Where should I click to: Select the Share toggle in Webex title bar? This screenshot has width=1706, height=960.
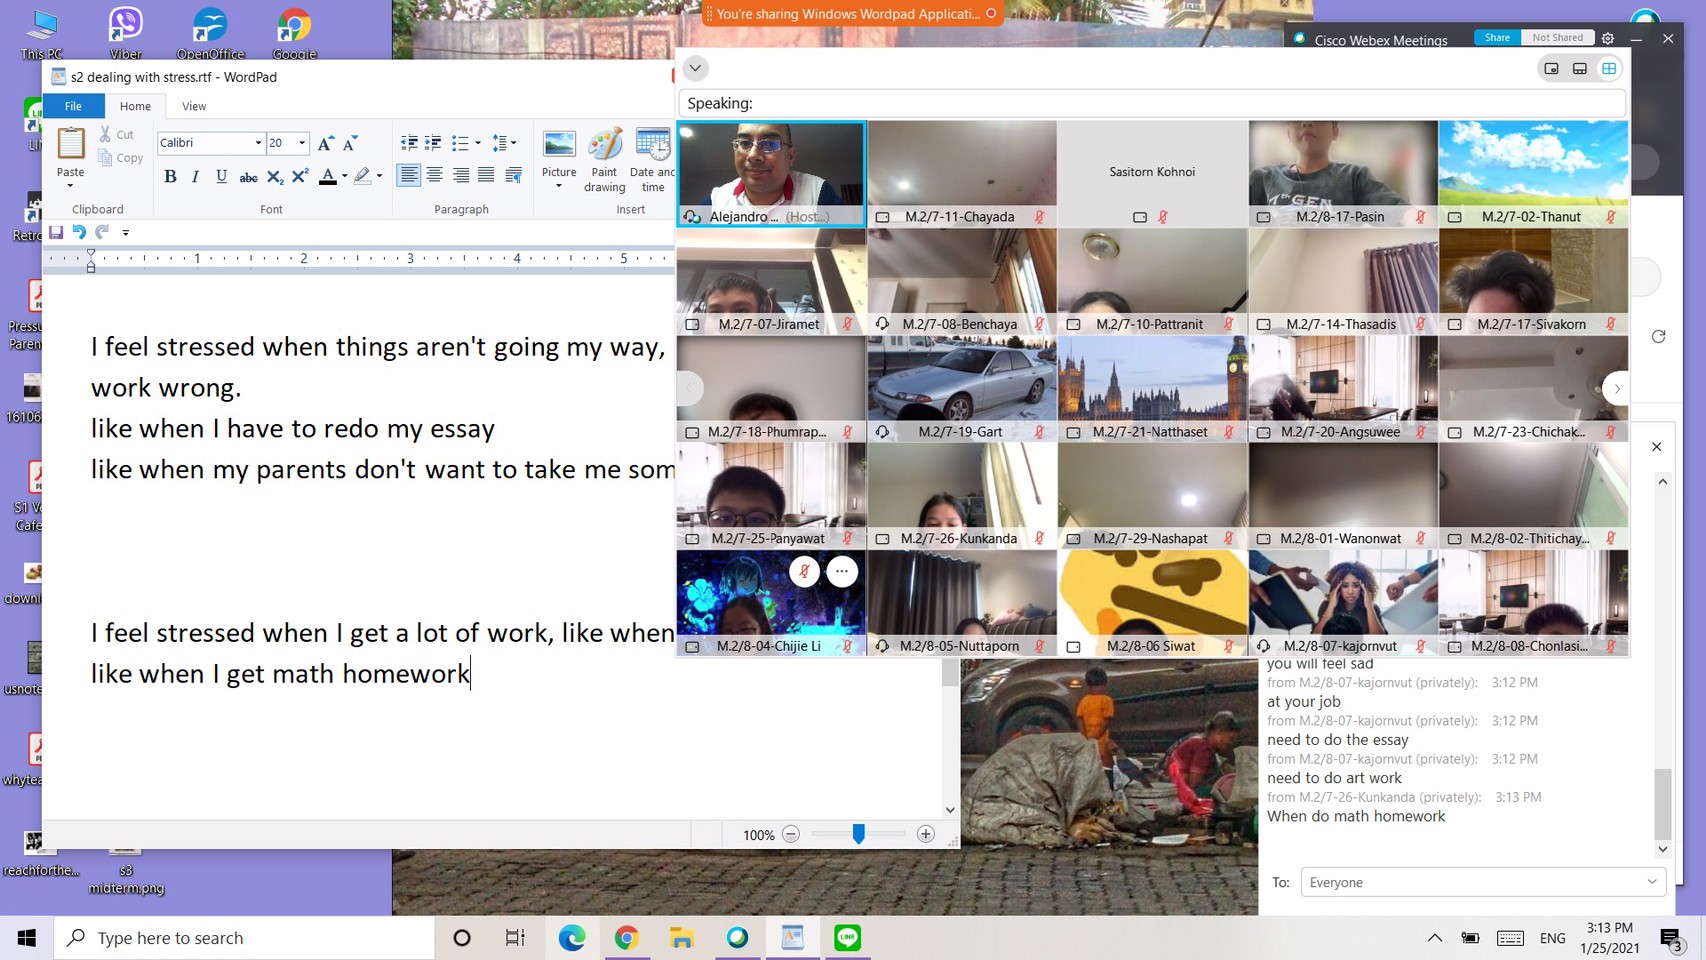pos(1497,38)
